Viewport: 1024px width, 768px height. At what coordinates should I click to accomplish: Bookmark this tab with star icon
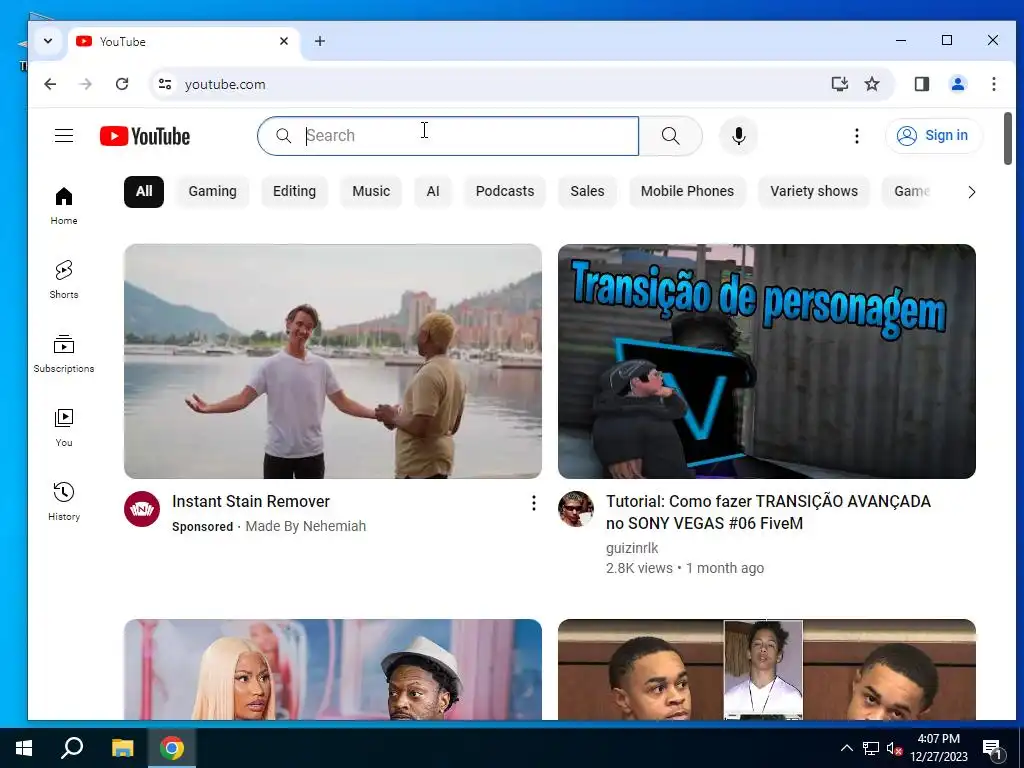pyautogui.click(x=872, y=84)
